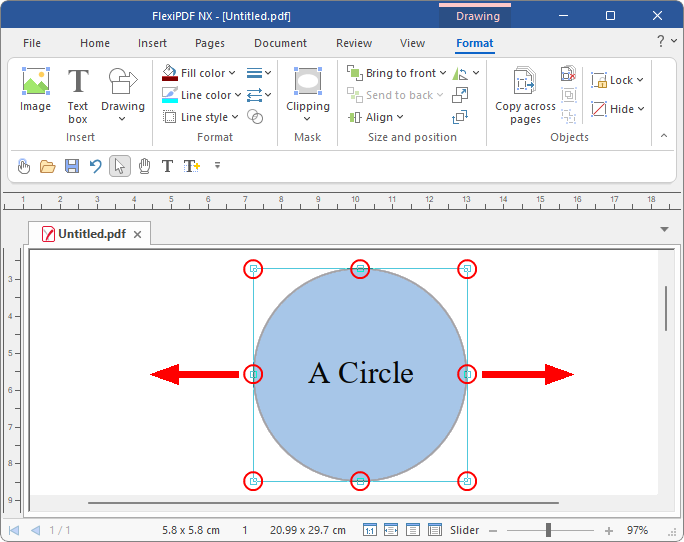Toggle the fit width view button

tap(391, 530)
